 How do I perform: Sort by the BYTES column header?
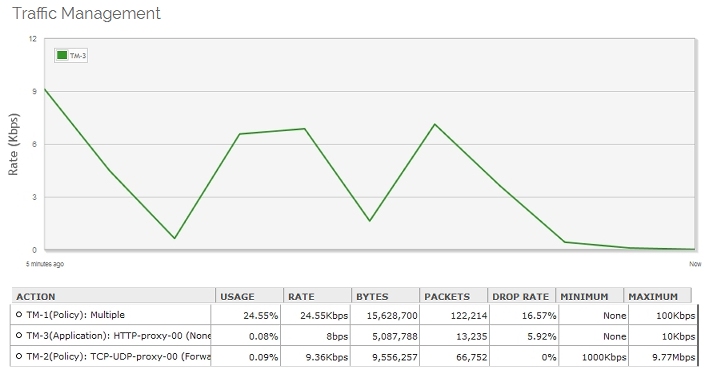385,296
